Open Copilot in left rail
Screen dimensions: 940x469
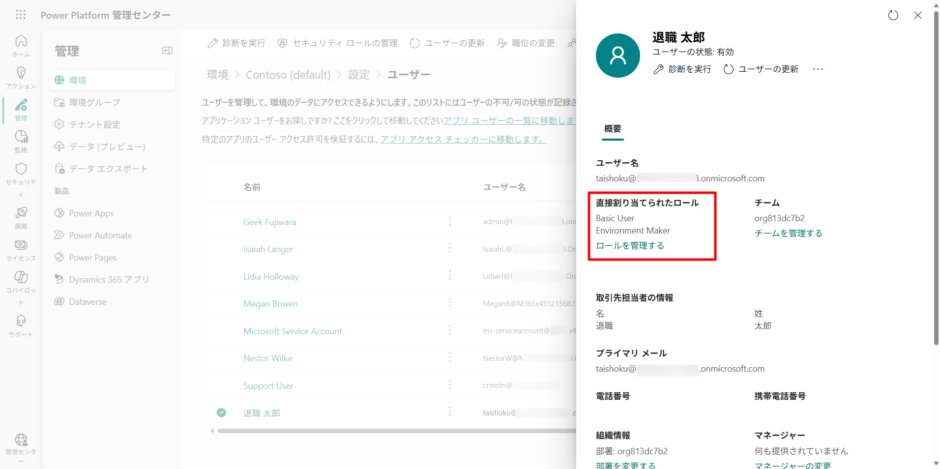pos(20,288)
